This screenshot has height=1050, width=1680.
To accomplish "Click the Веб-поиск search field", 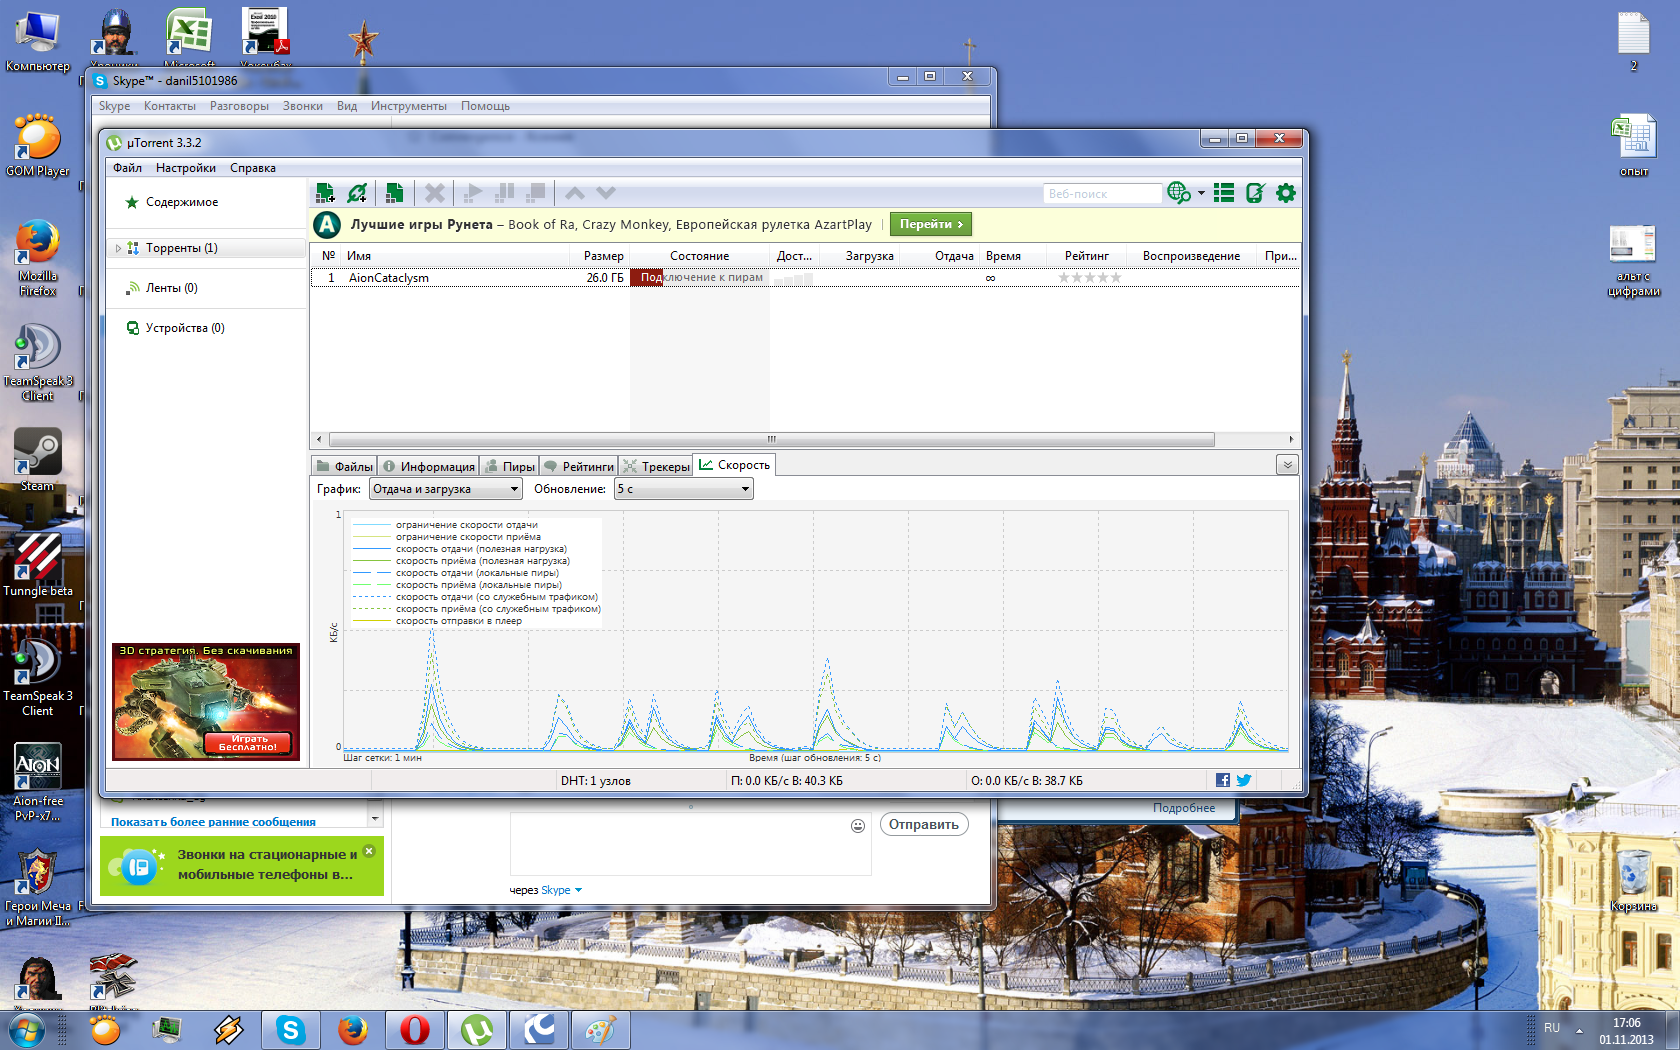I will (1102, 194).
